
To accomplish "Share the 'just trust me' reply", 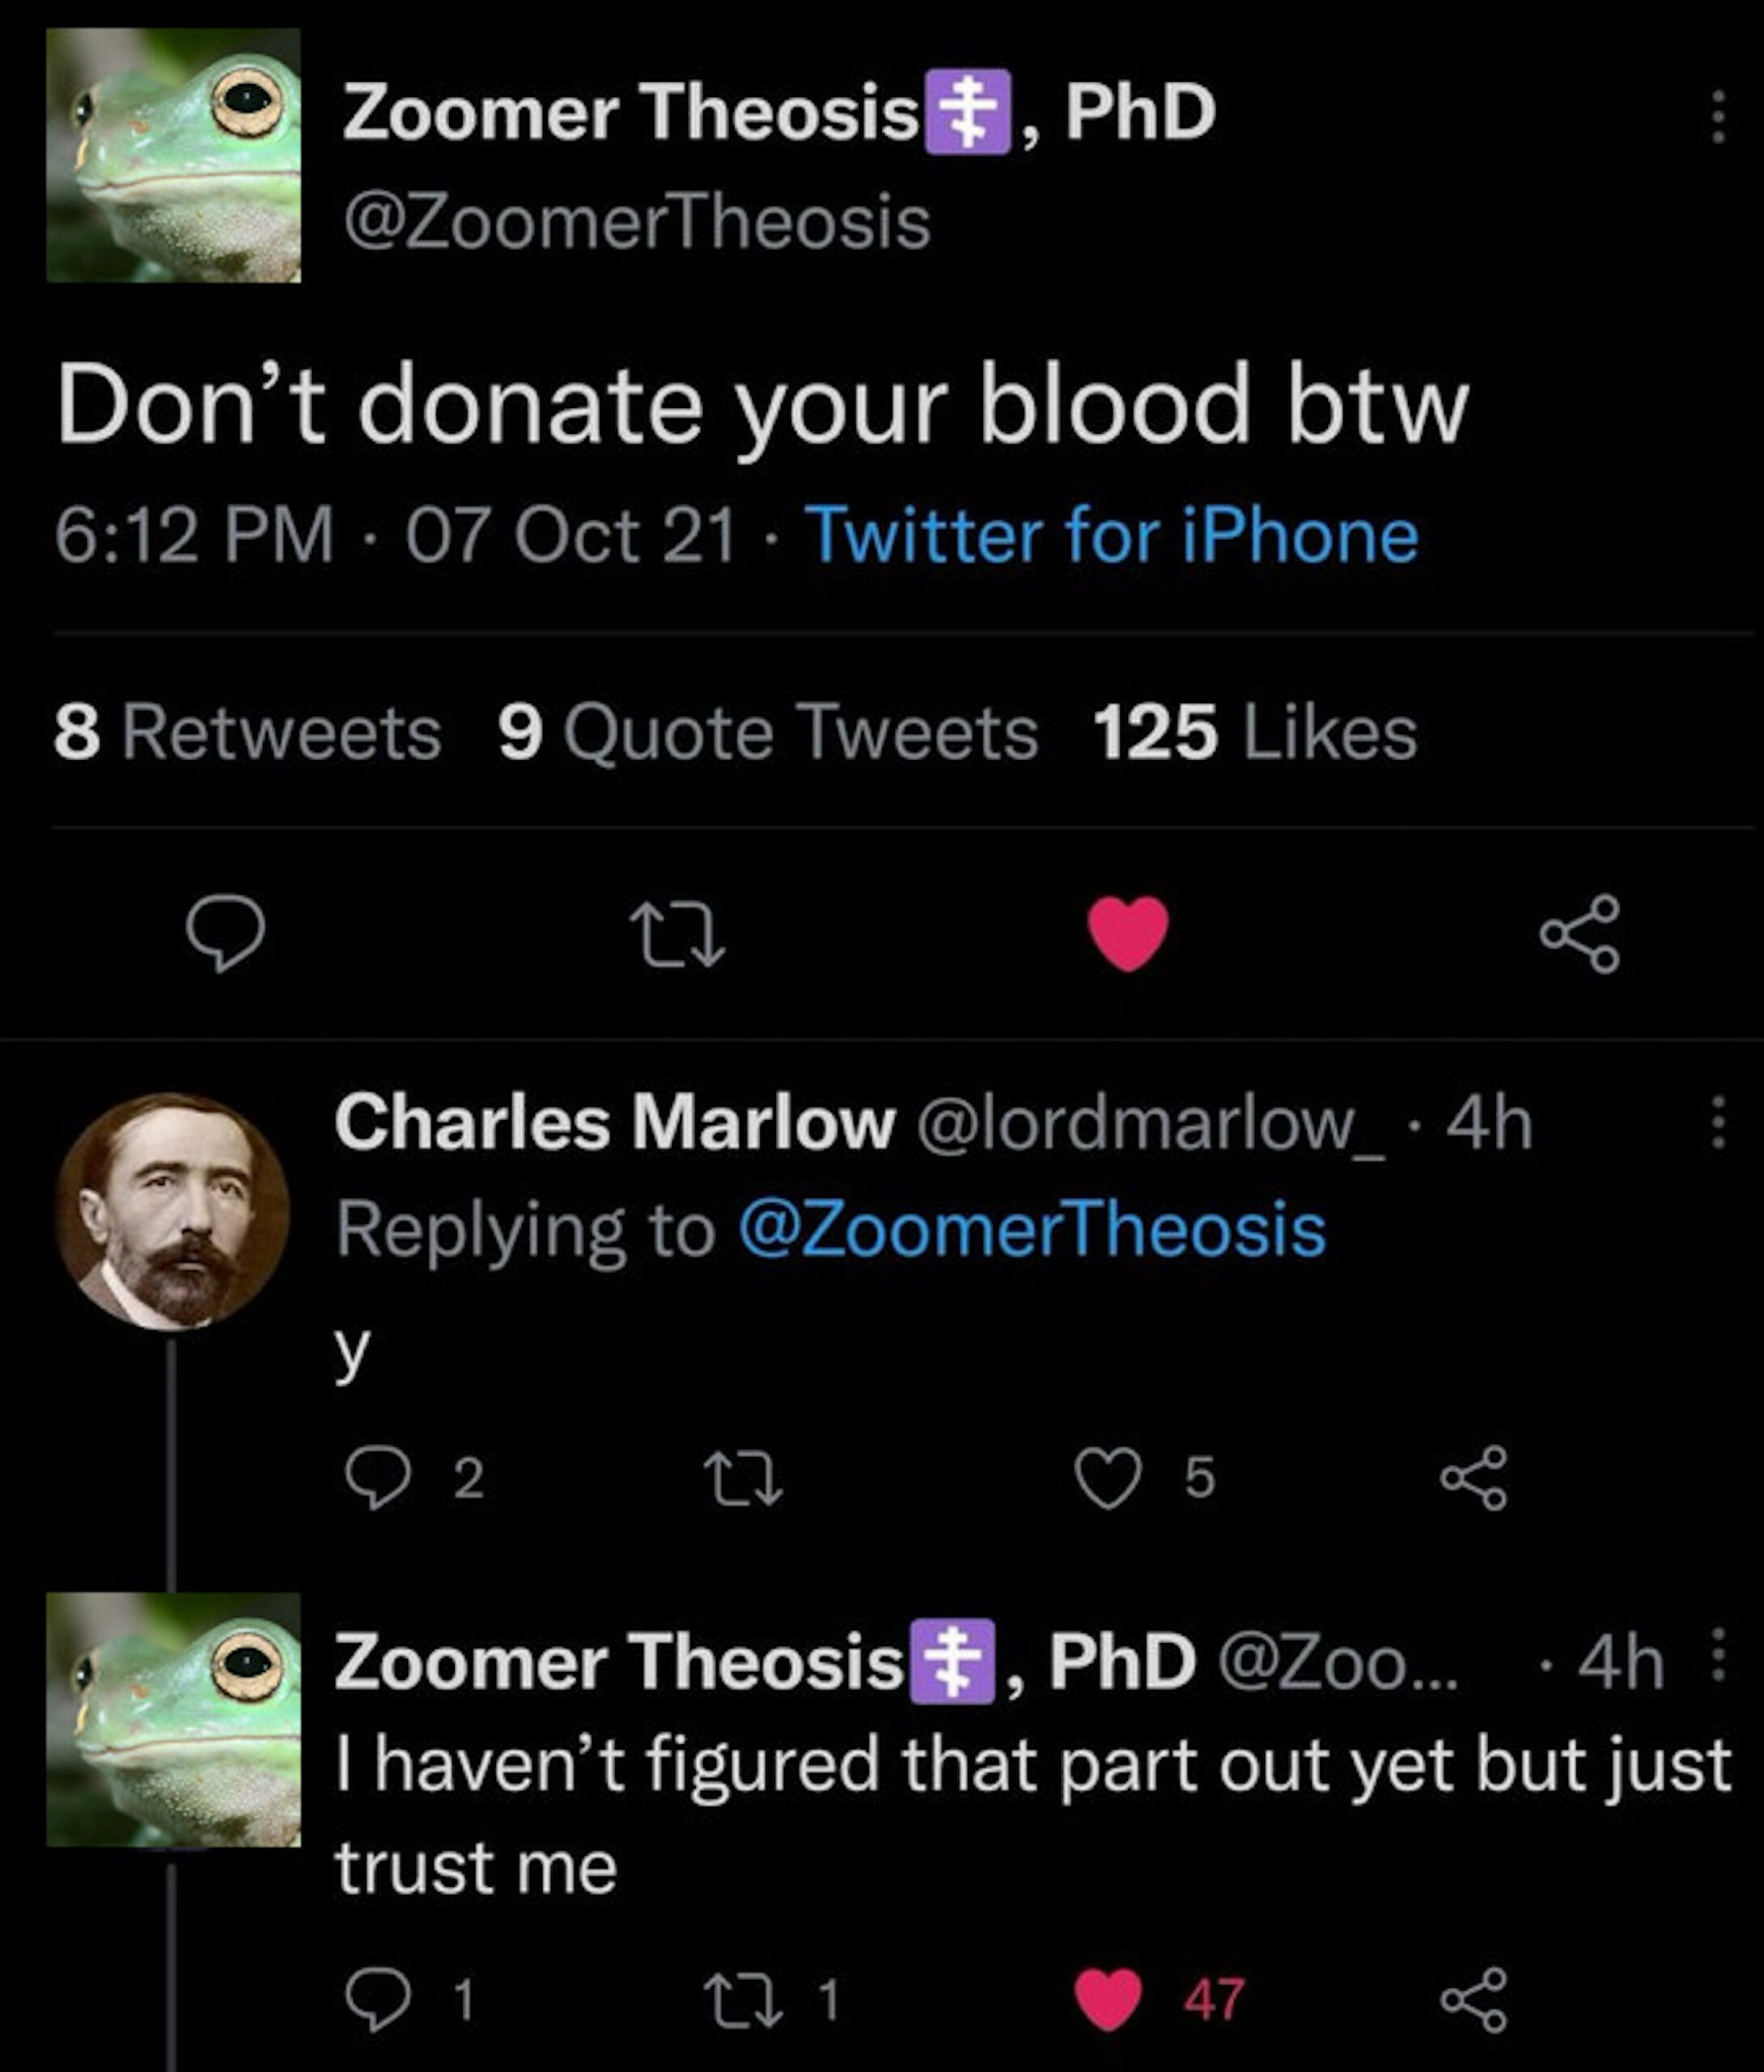I will pos(1473,1999).
